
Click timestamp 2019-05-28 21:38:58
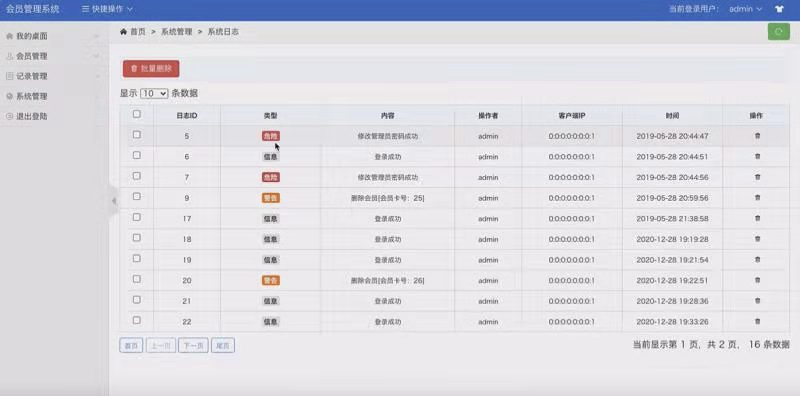click(672, 218)
